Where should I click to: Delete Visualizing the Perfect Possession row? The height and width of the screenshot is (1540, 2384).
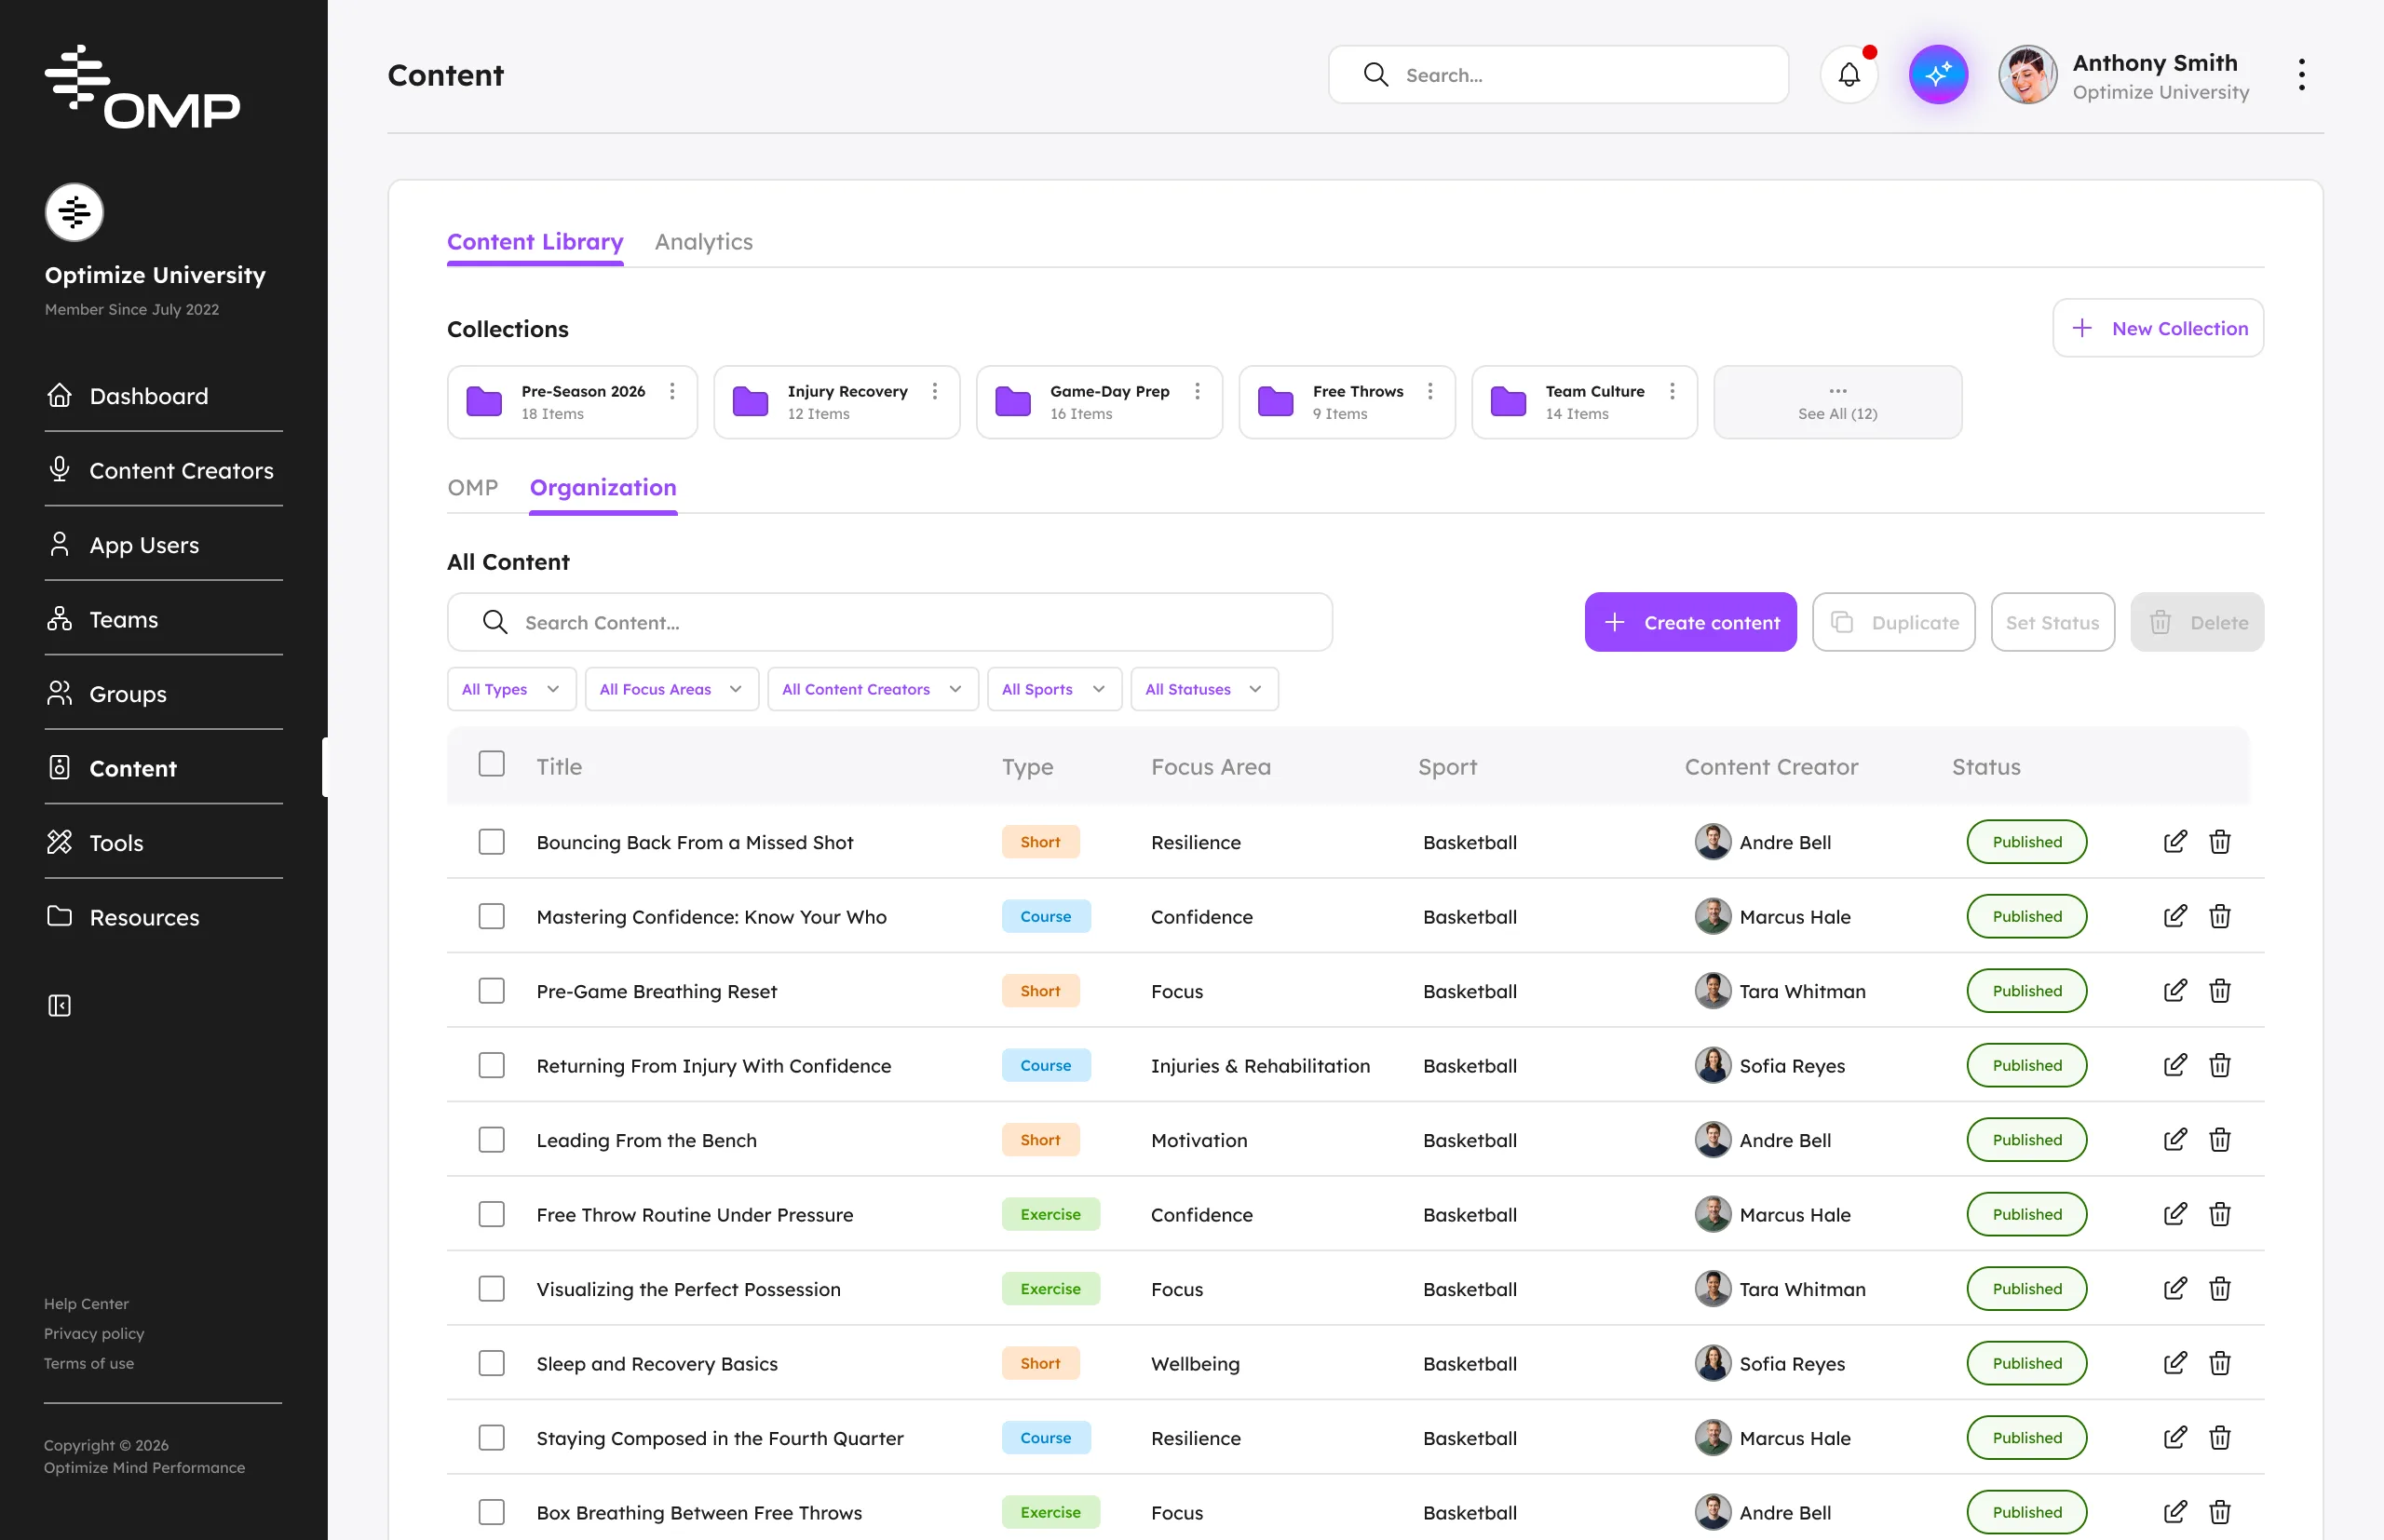(x=2219, y=1289)
